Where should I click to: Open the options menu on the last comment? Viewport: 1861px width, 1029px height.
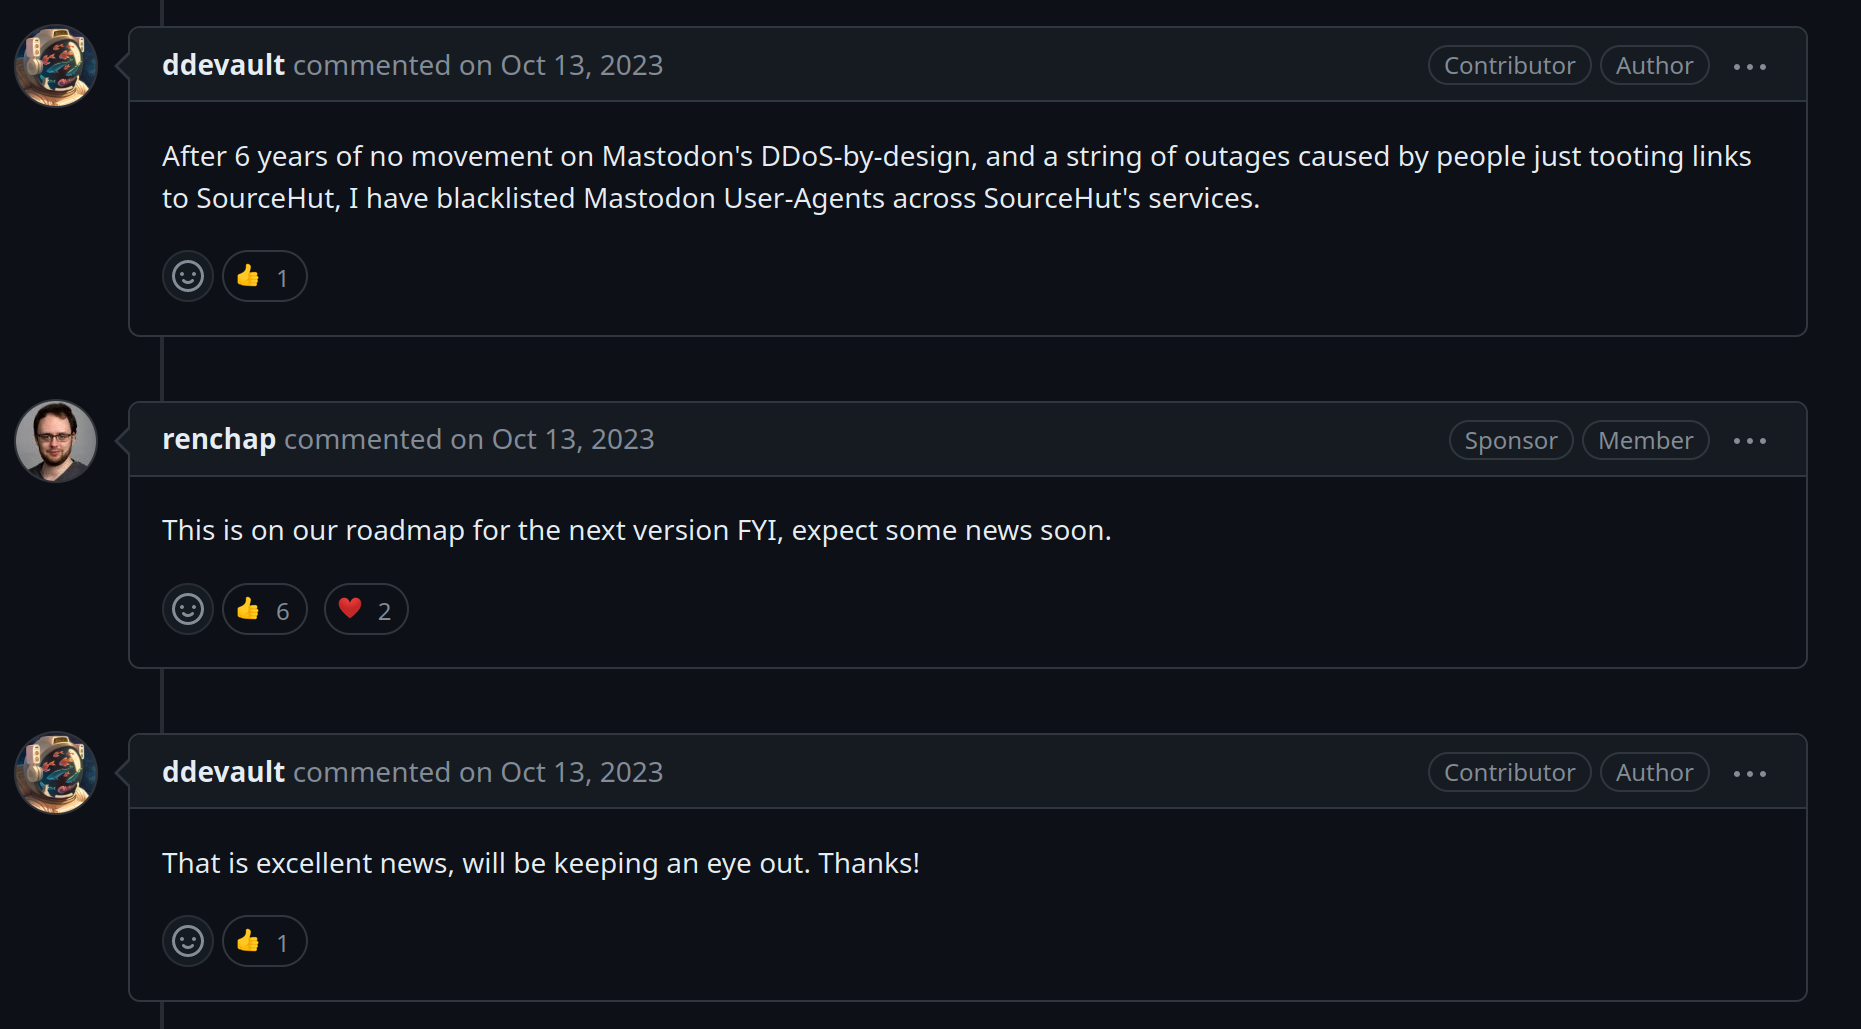pyautogui.click(x=1750, y=772)
